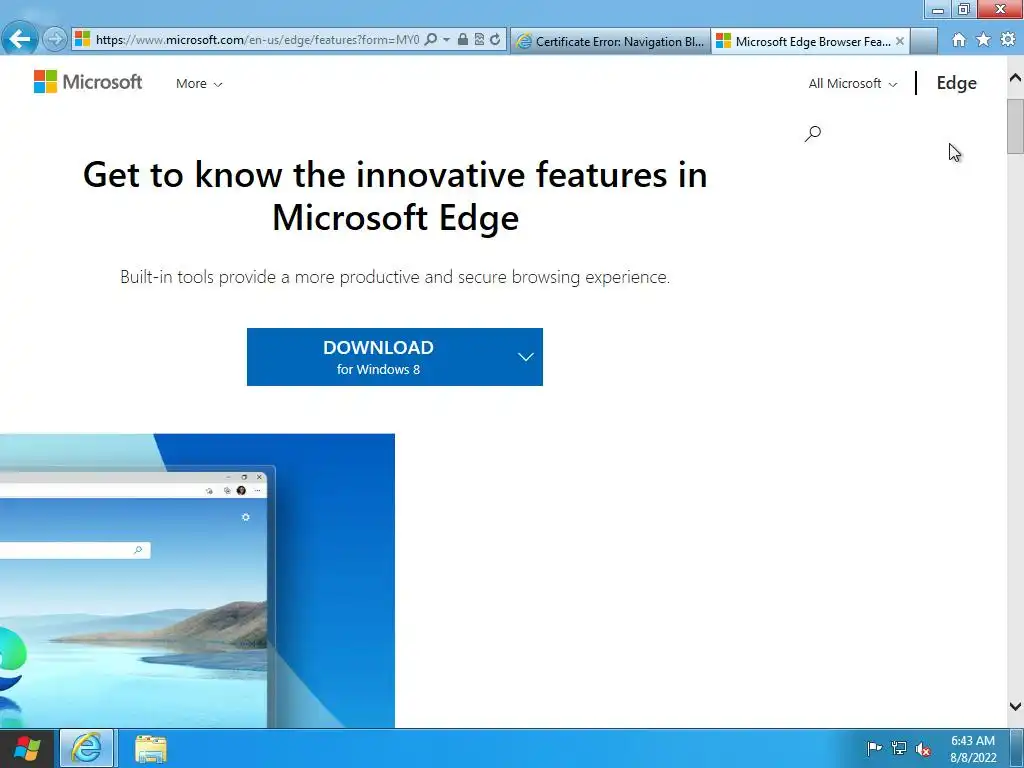Open a new blank tab

point(924,41)
